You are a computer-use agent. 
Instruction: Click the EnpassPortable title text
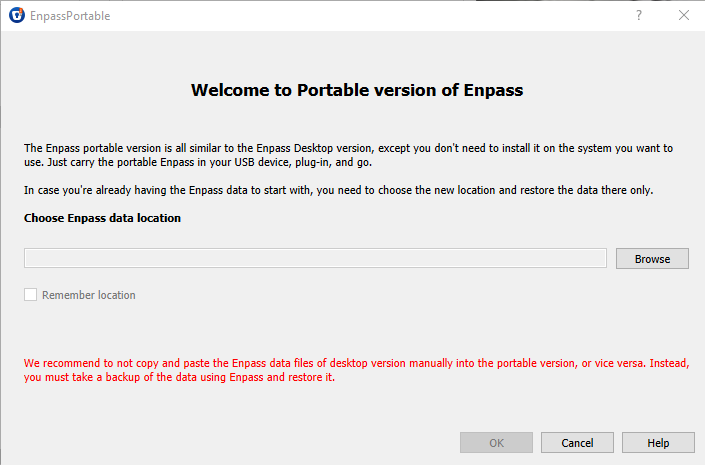(x=71, y=16)
